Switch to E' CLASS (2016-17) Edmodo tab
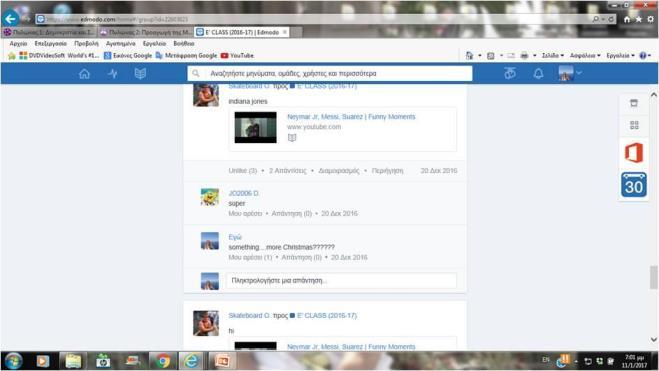This screenshot has height=371, width=659. (241, 32)
